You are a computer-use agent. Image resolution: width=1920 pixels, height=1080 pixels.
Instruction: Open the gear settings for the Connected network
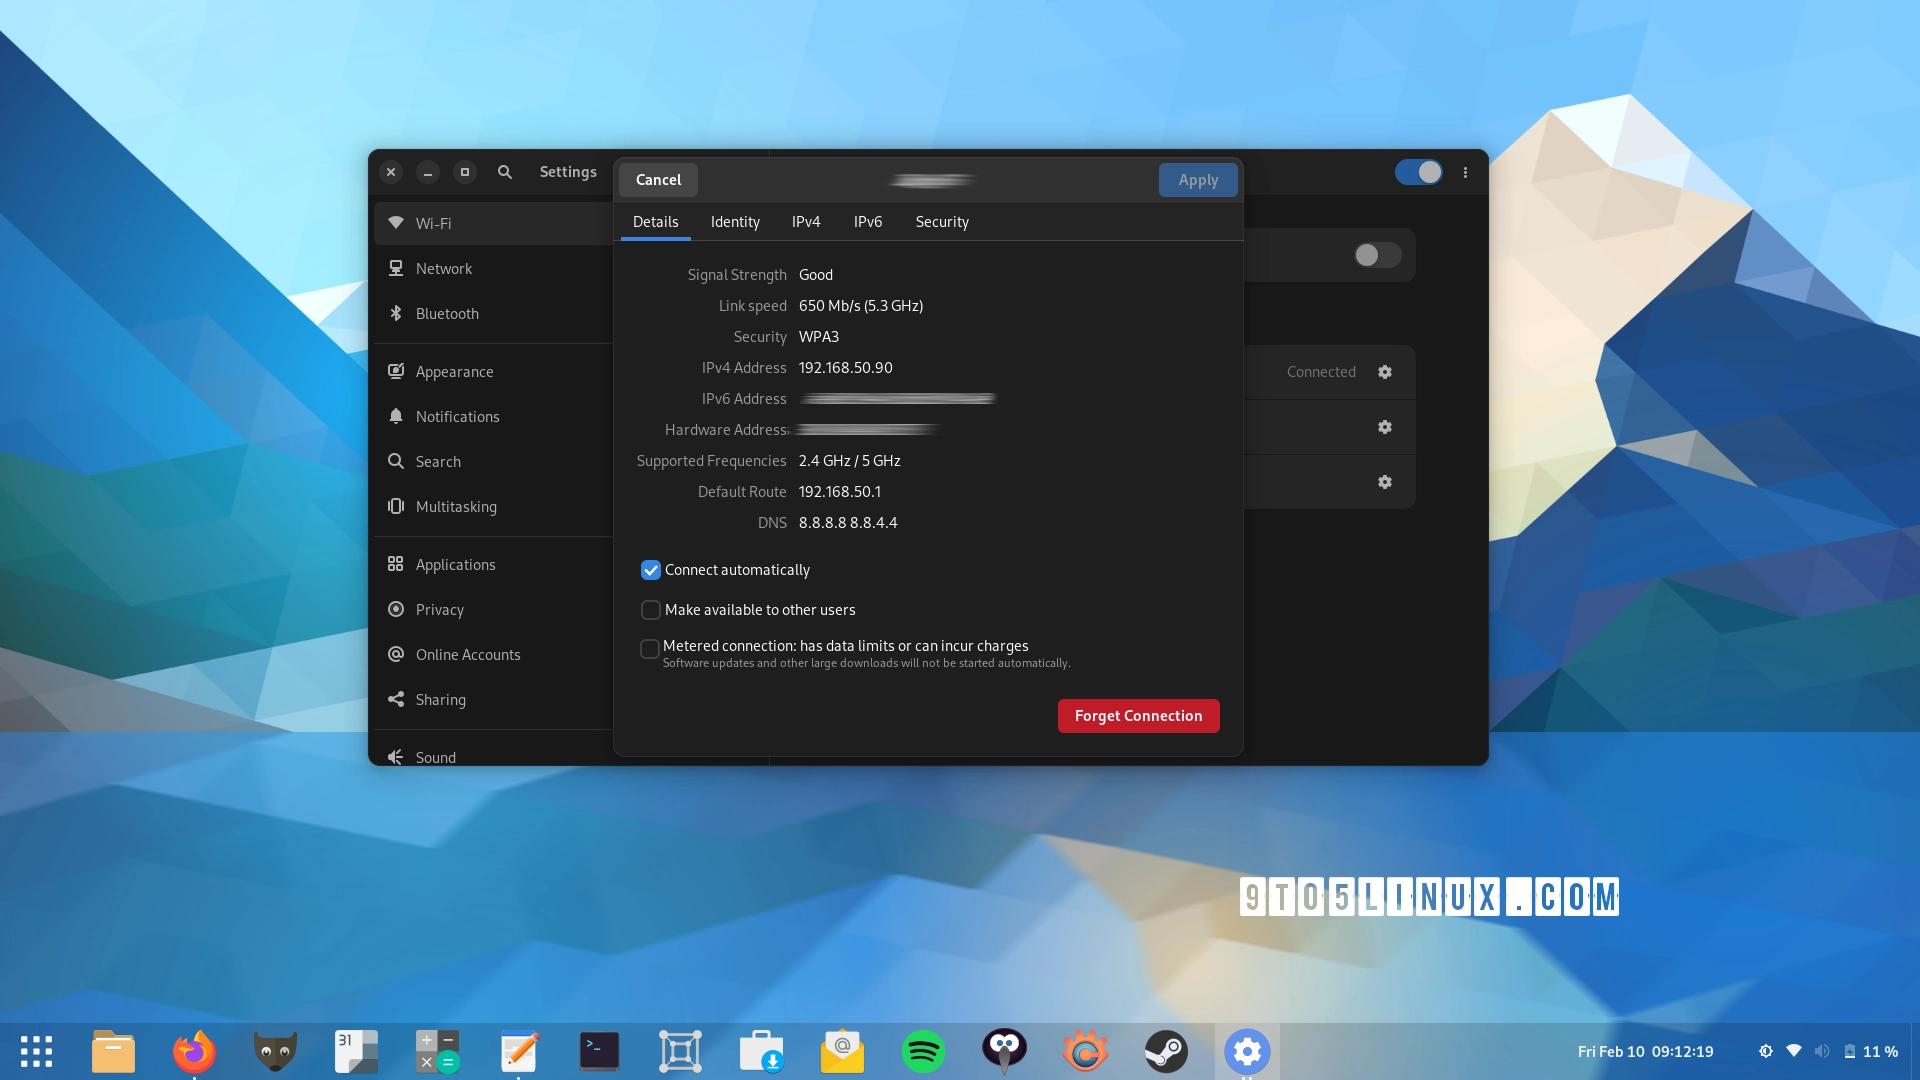[x=1385, y=371]
